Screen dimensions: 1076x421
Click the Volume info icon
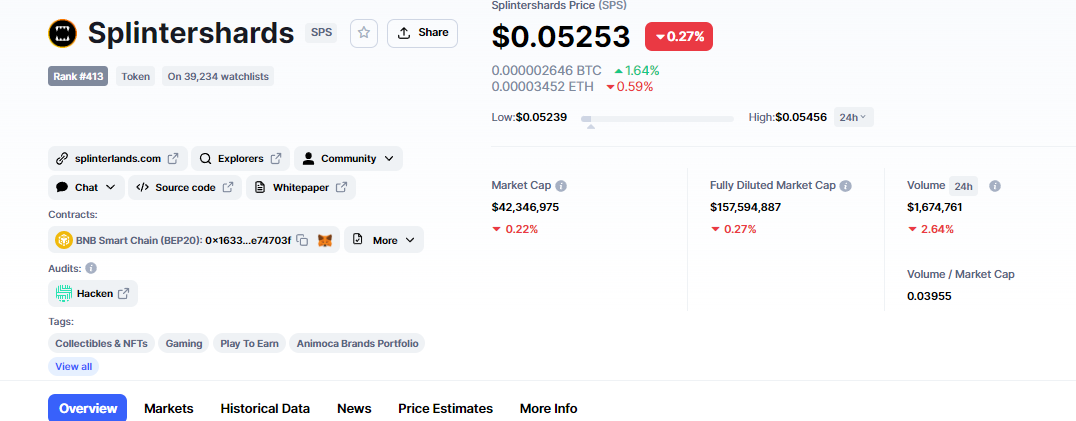pyautogui.click(x=995, y=186)
